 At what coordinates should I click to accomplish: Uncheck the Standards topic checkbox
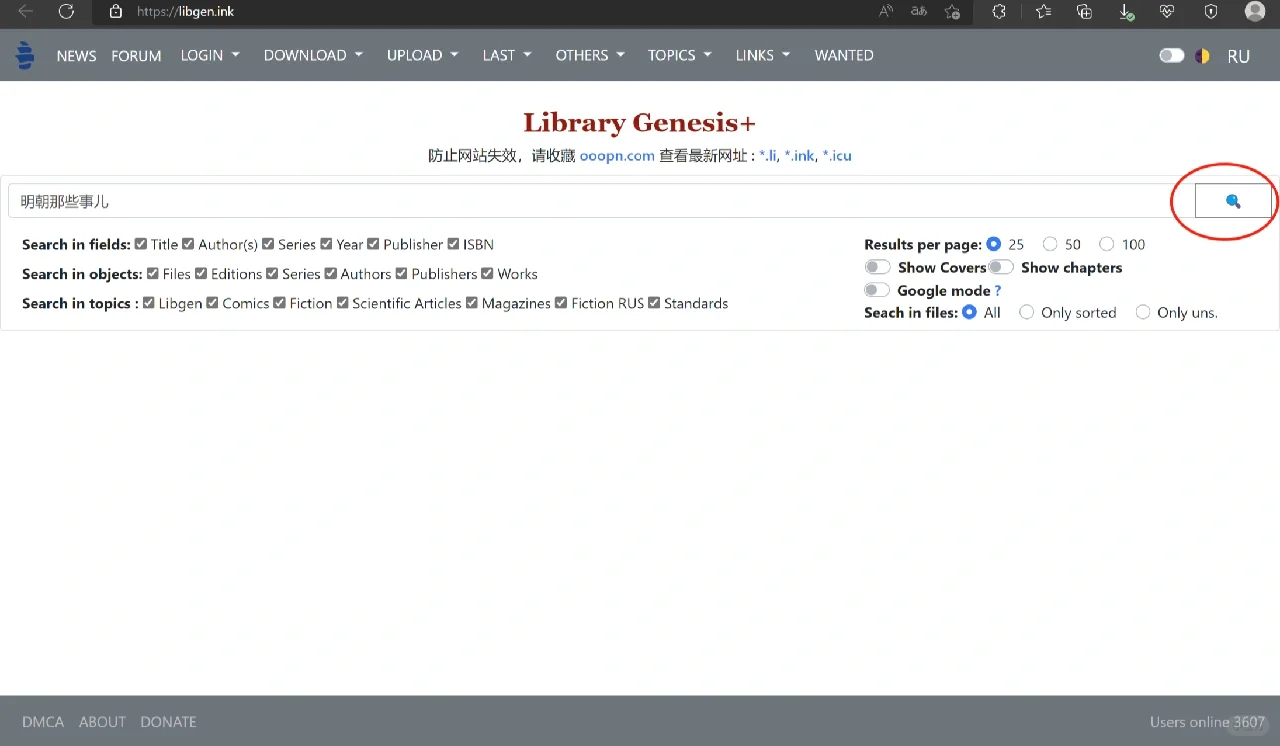(654, 302)
